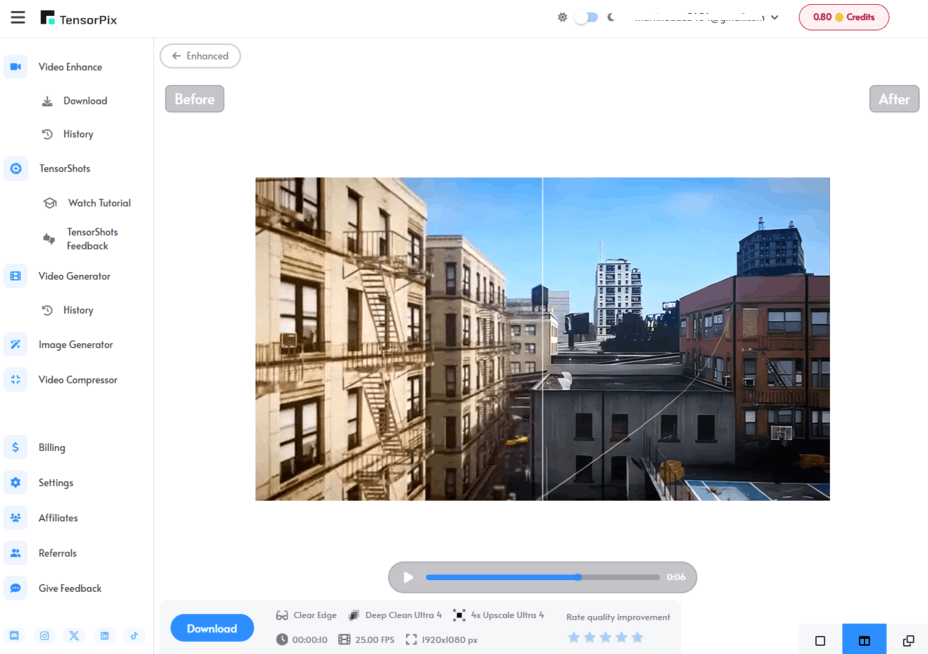
Task: Toggle the light/dark theme switch
Action: [586, 17]
